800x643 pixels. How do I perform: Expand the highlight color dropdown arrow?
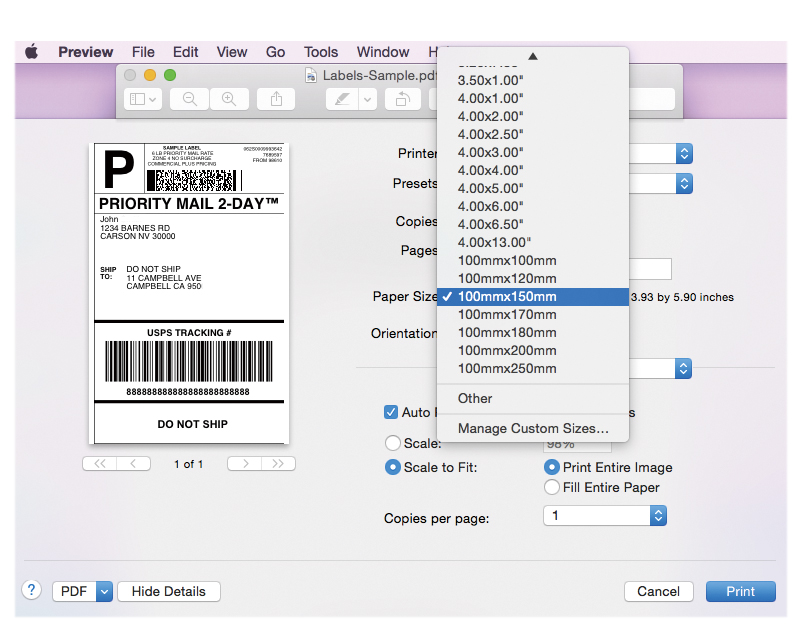(367, 99)
